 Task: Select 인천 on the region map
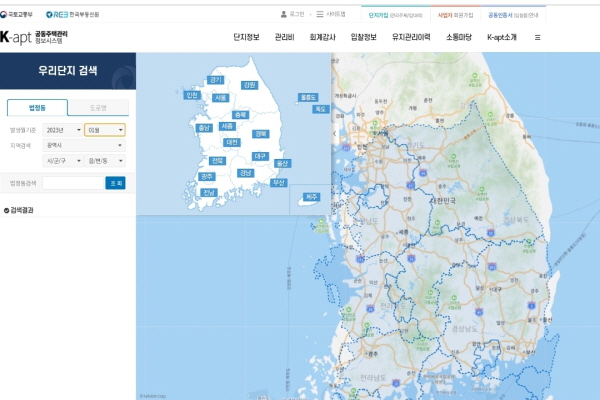coord(192,95)
